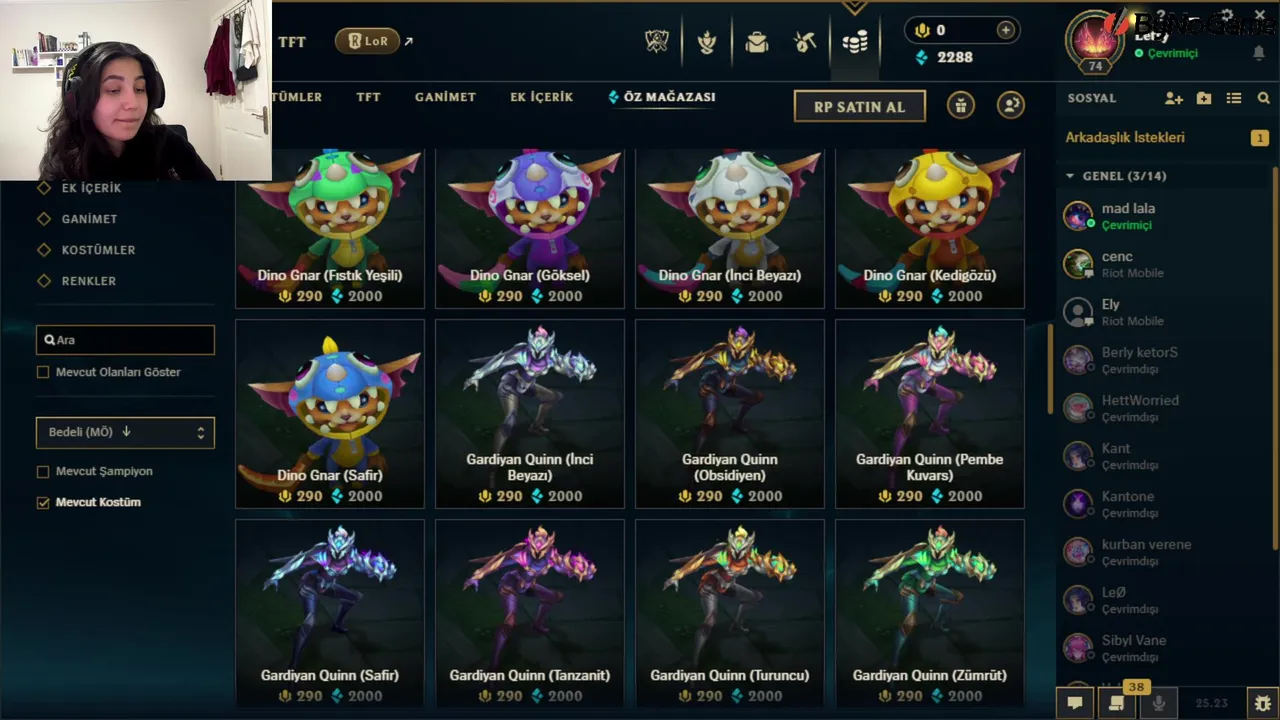This screenshot has width=1280, height=720.
Task: Check the Mevcut Şampiyon checkbox
Action: tap(43, 471)
